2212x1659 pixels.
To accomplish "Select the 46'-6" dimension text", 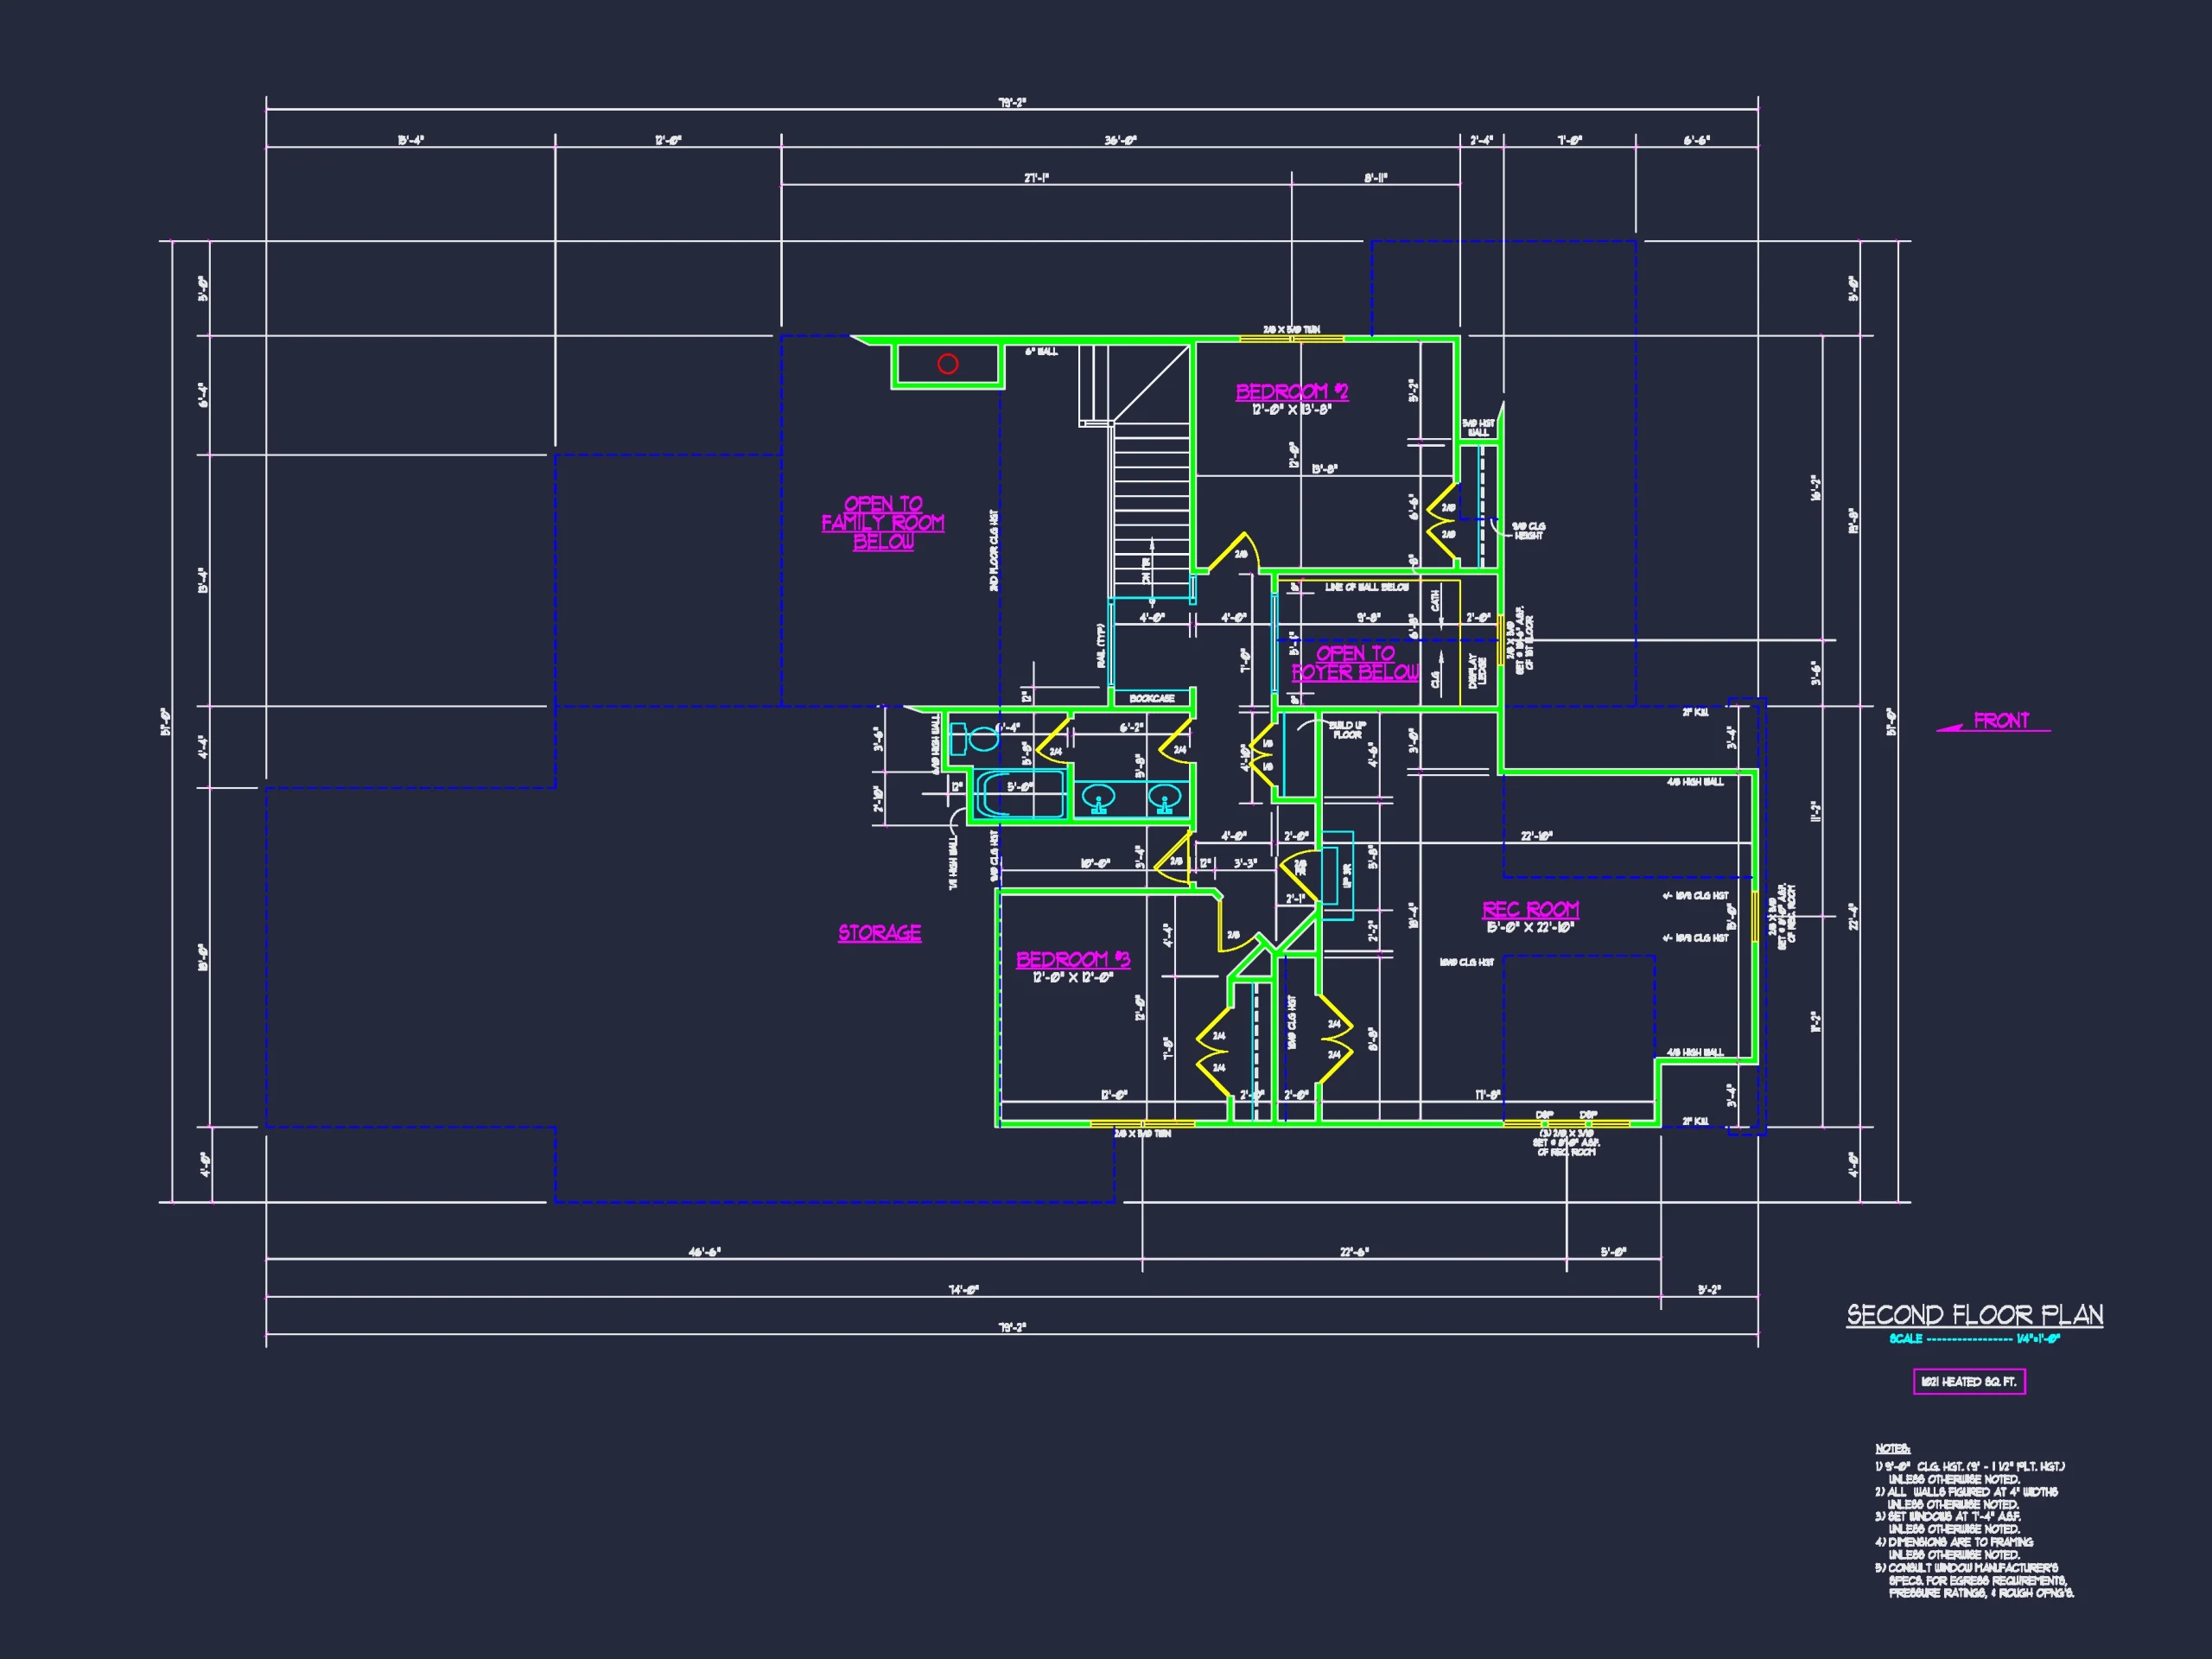I will coord(704,1252).
